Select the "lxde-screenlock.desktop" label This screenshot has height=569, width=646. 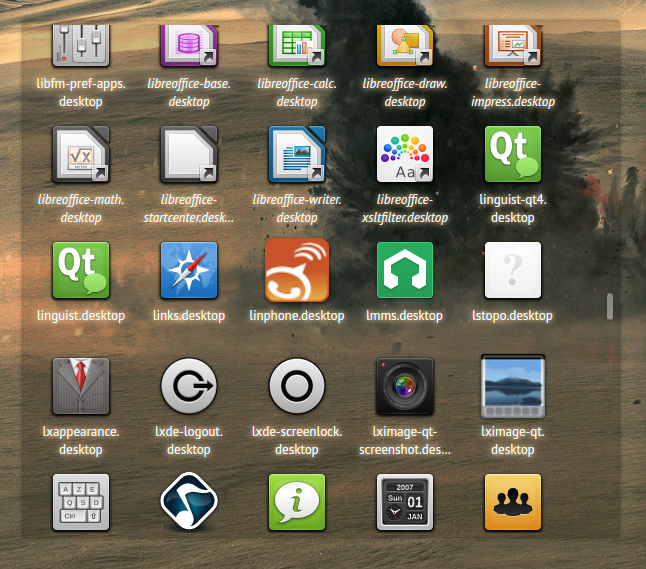(297, 440)
